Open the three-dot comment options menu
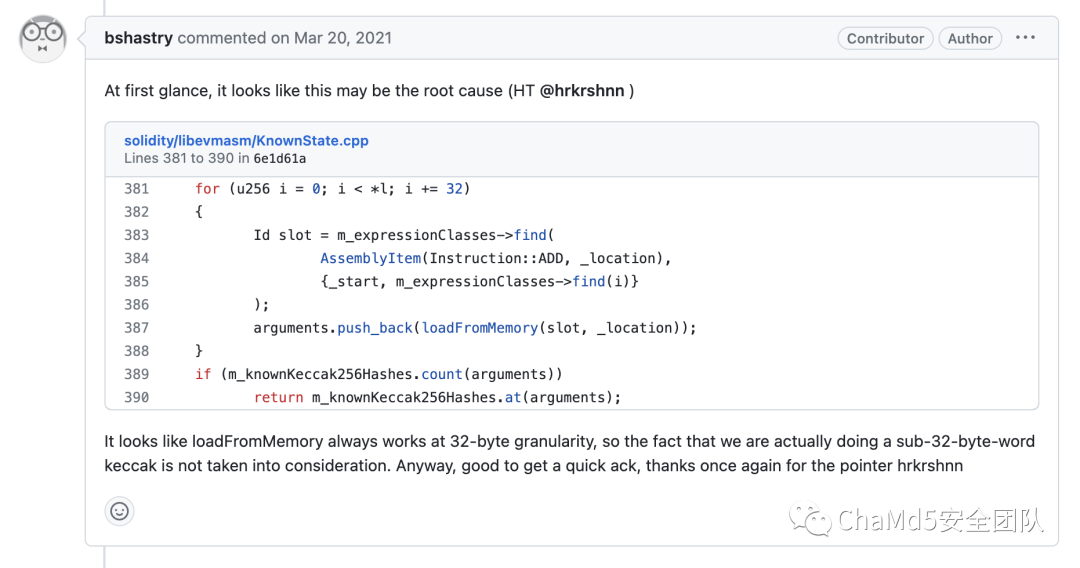1080x568 pixels. click(1025, 38)
